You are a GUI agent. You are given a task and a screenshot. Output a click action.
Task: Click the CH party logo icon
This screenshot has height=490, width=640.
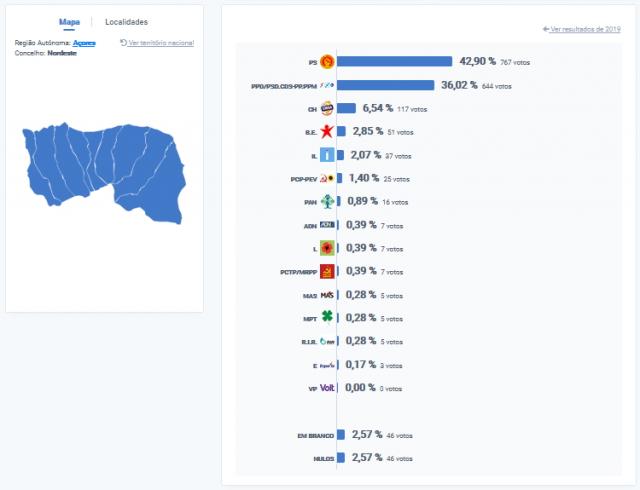pyautogui.click(x=326, y=109)
